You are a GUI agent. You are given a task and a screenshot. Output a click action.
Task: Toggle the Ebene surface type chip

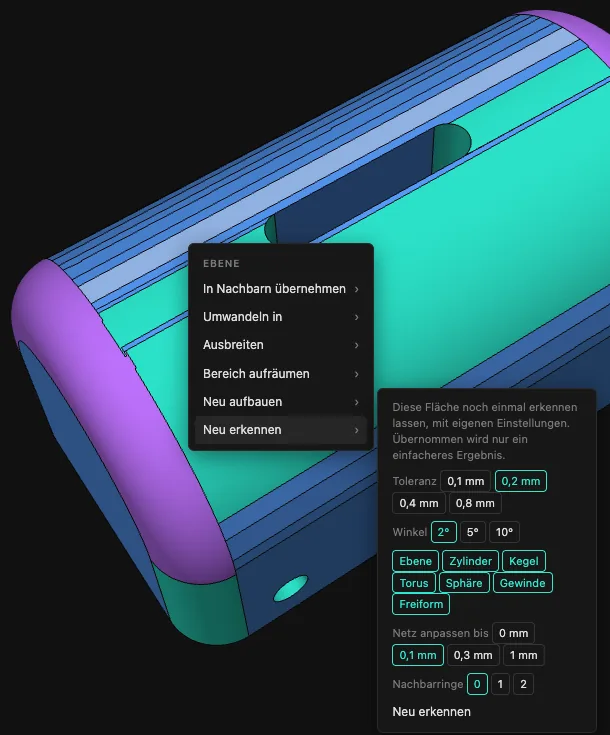415,561
